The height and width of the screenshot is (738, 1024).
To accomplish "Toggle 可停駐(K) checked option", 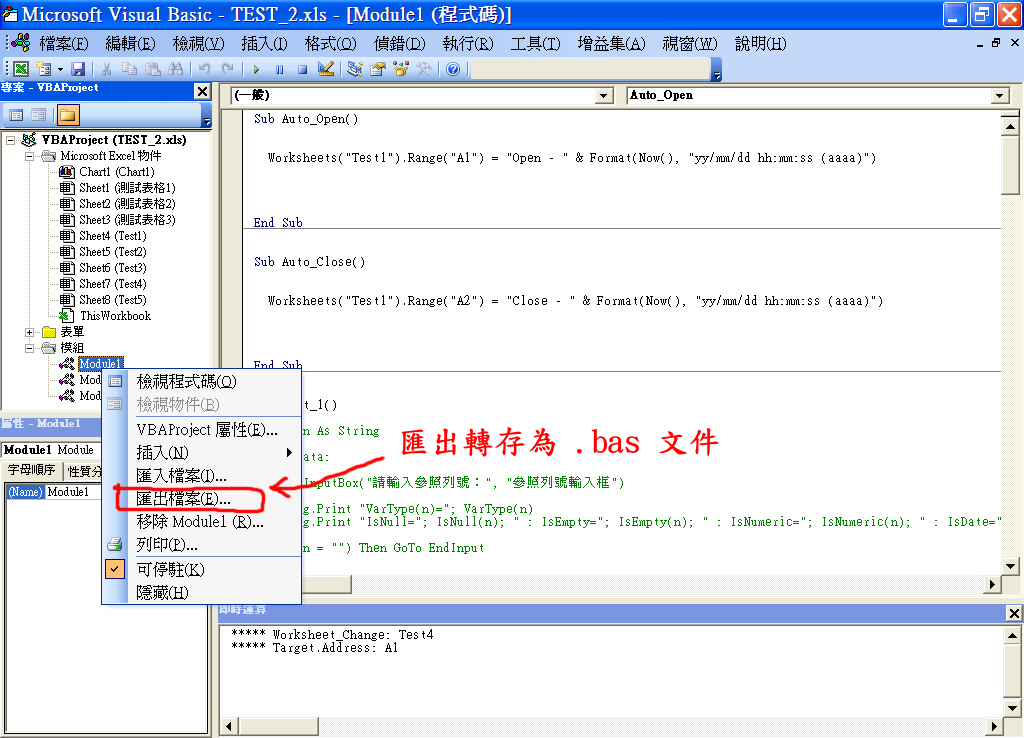I will (202, 570).
